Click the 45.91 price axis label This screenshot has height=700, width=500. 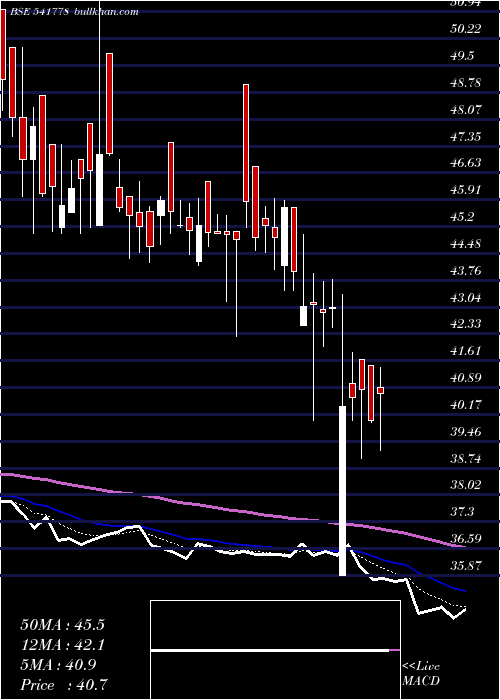pos(466,190)
